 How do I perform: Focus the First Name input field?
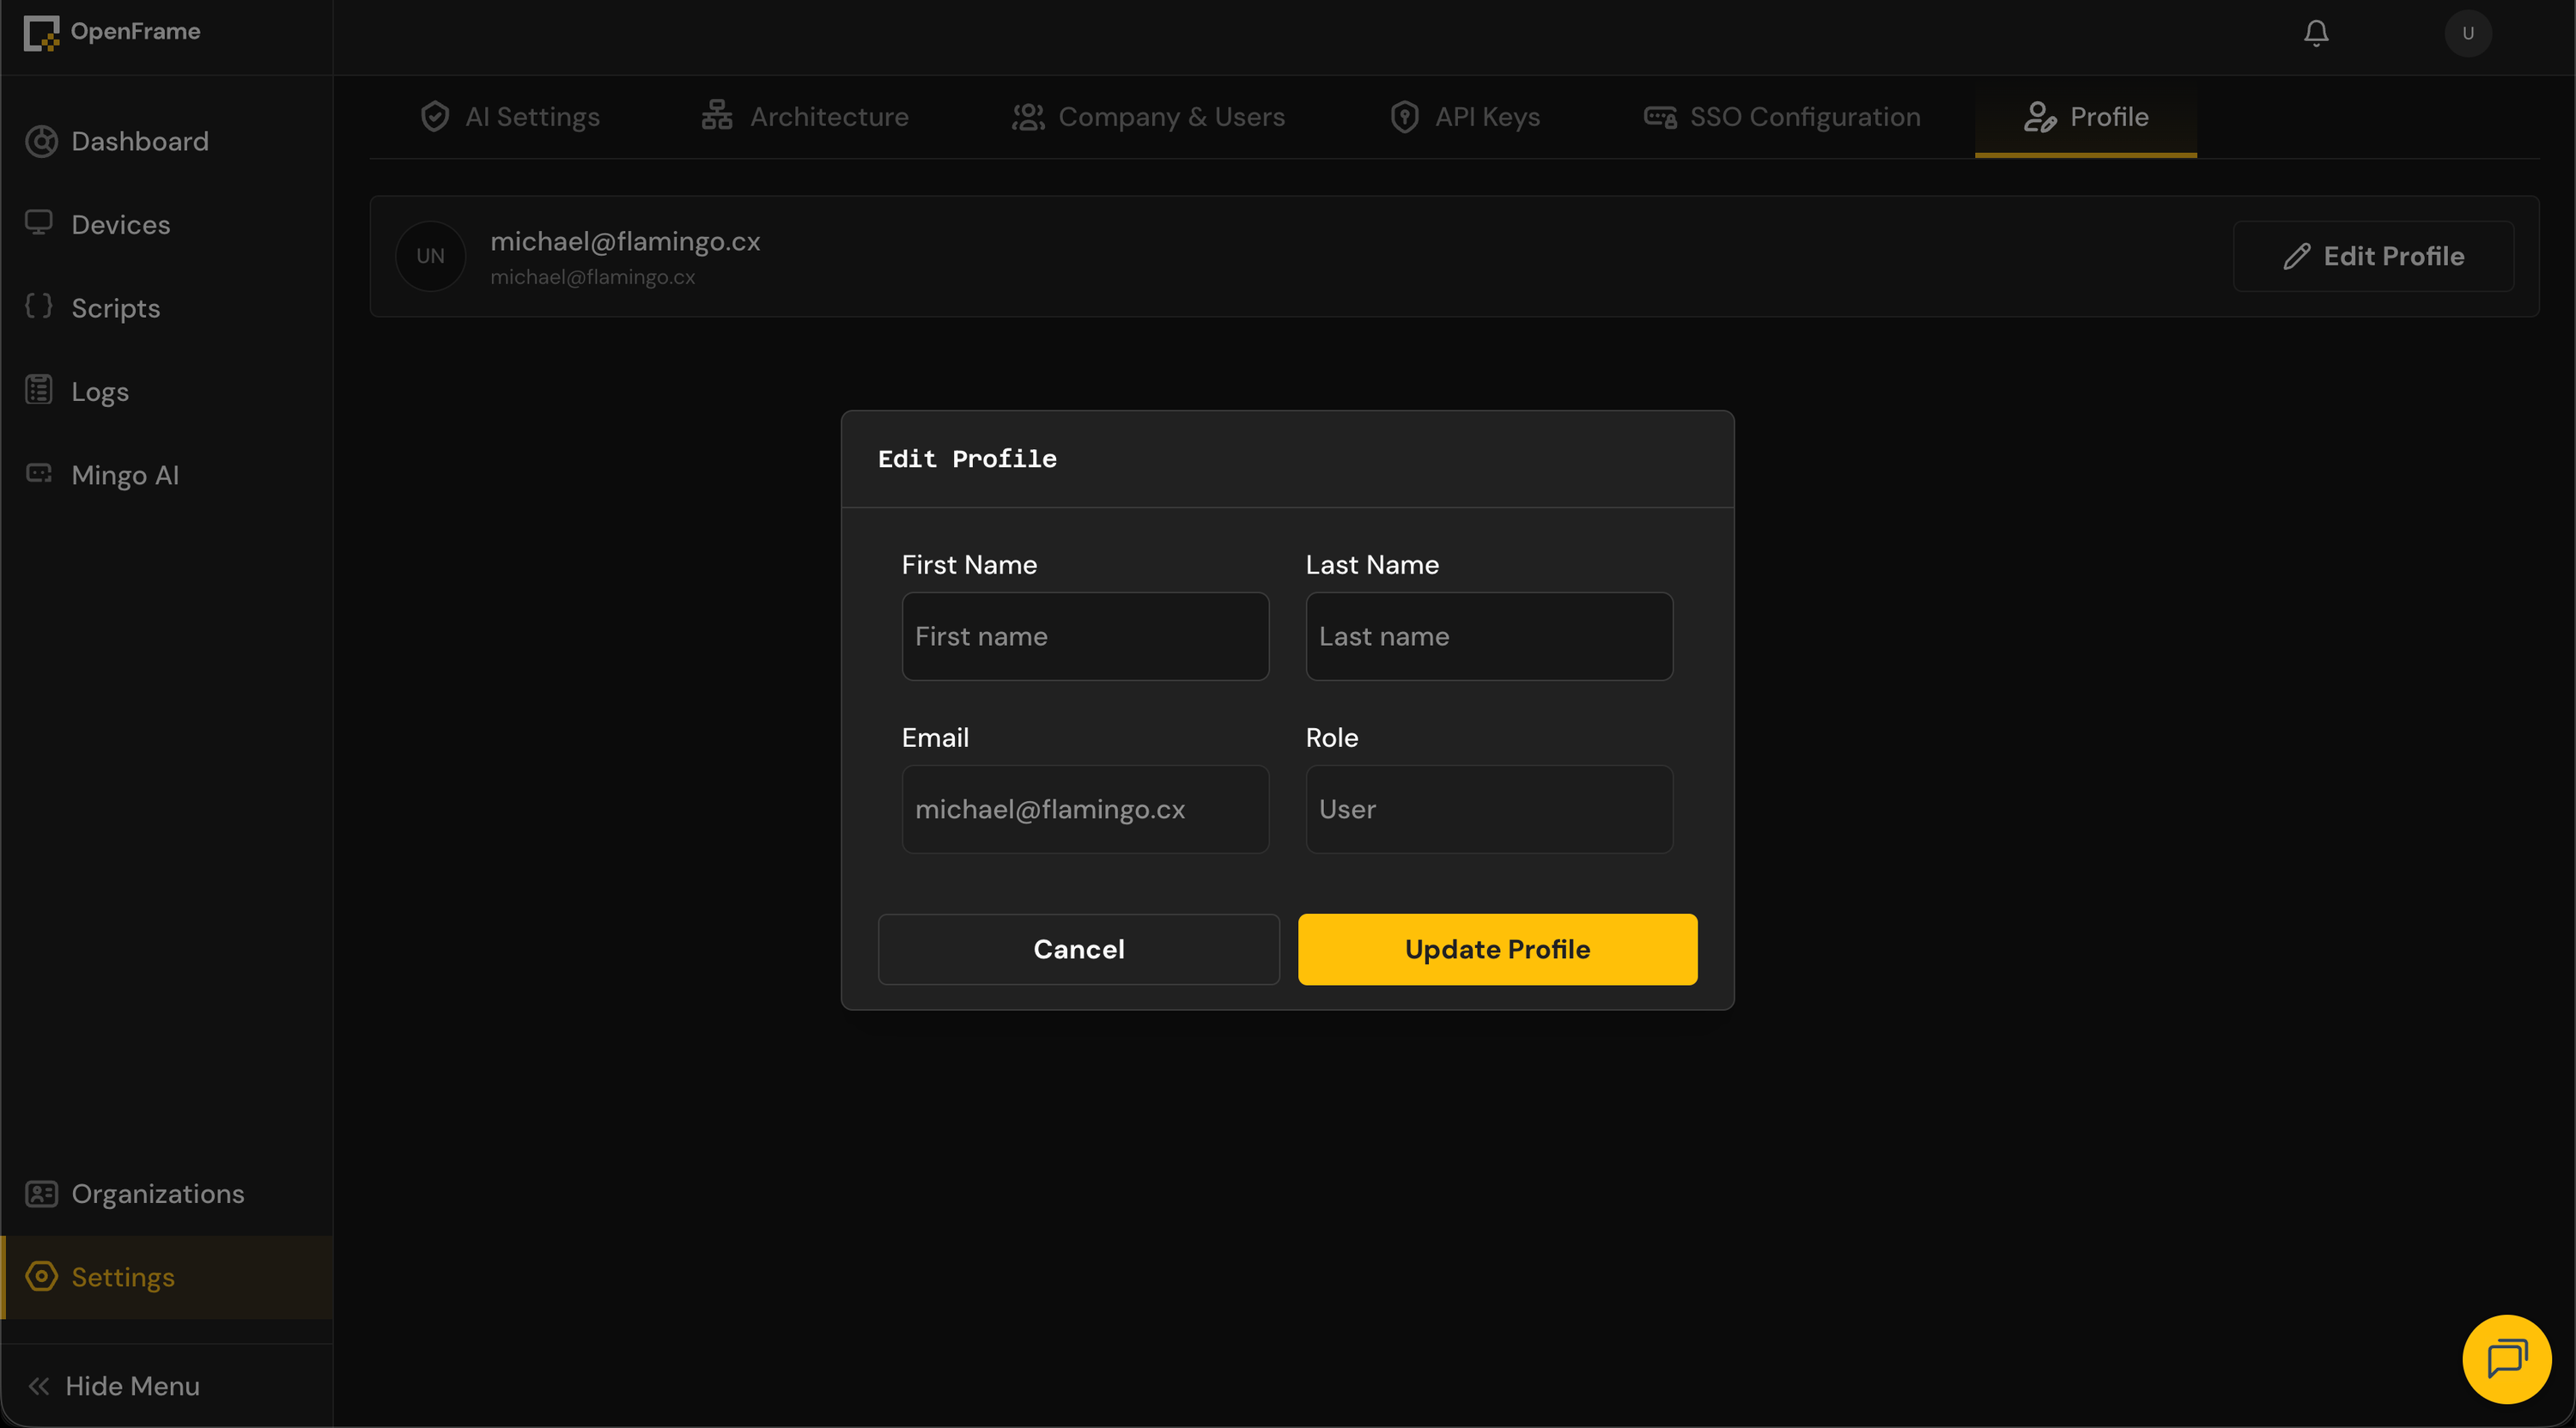click(1085, 636)
